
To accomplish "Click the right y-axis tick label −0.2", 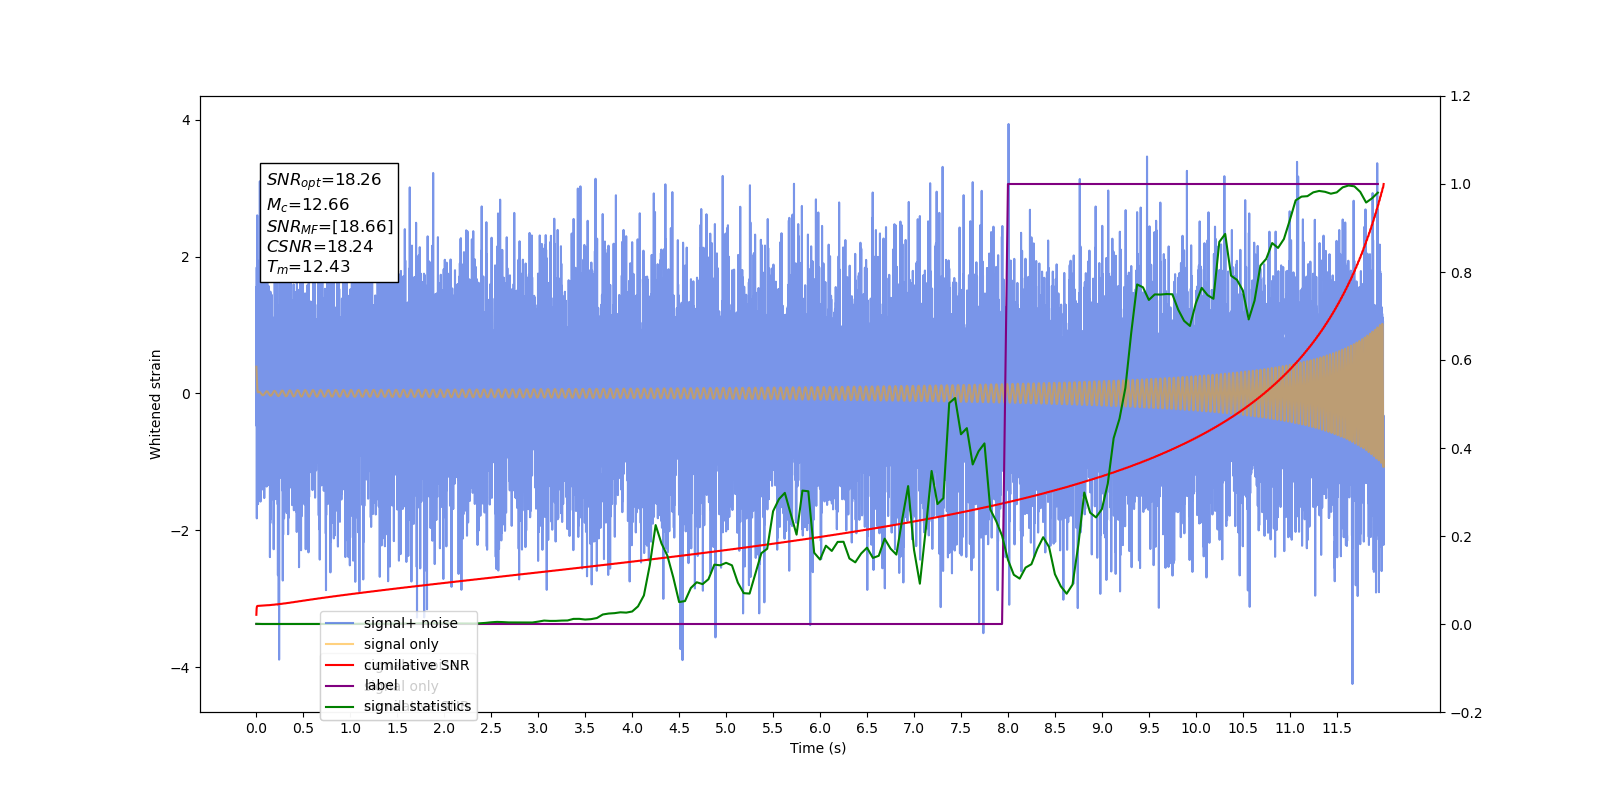I will tap(1466, 713).
